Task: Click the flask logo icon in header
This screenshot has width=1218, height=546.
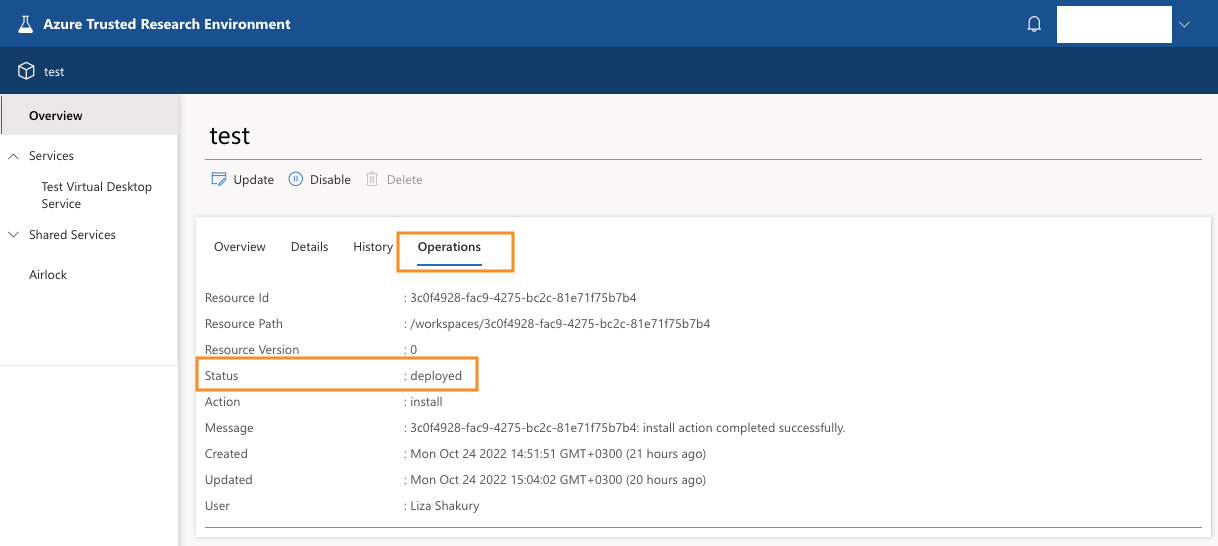Action: pyautogui.click(x=26, y=24)
